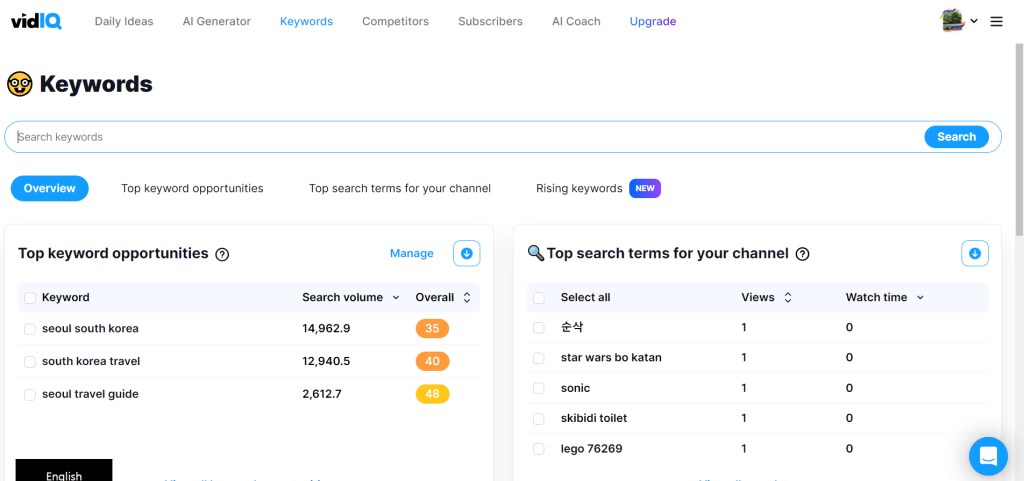Expand the Search volume sort dropdown
The height and width of the screenshot is (481, 1024).
tap(396, 298)
